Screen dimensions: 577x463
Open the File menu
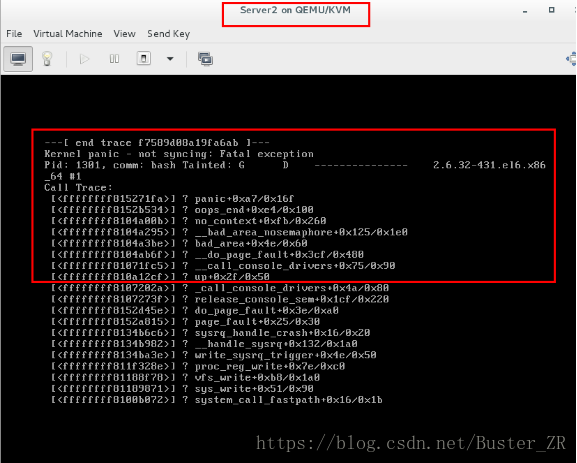coord(14,34)
